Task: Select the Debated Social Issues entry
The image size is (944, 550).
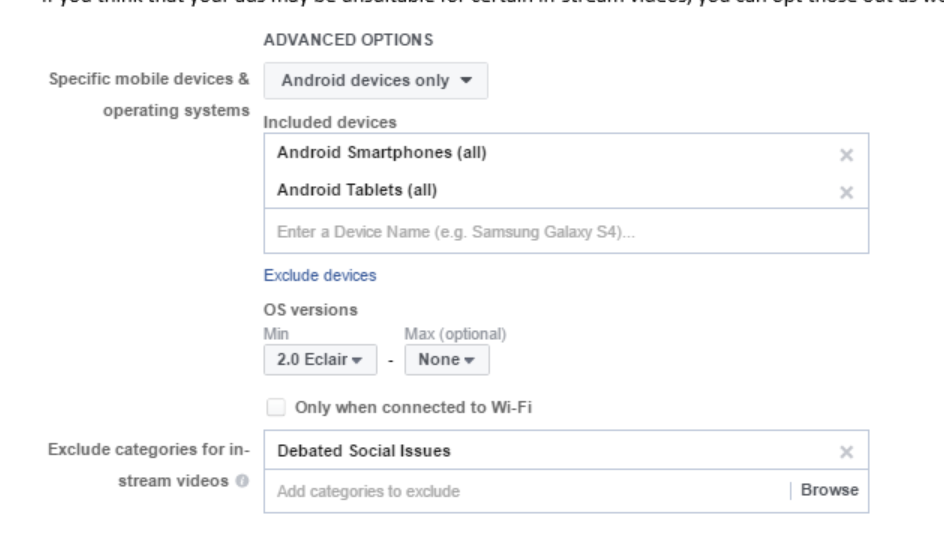Action: [x=364, y=451]
